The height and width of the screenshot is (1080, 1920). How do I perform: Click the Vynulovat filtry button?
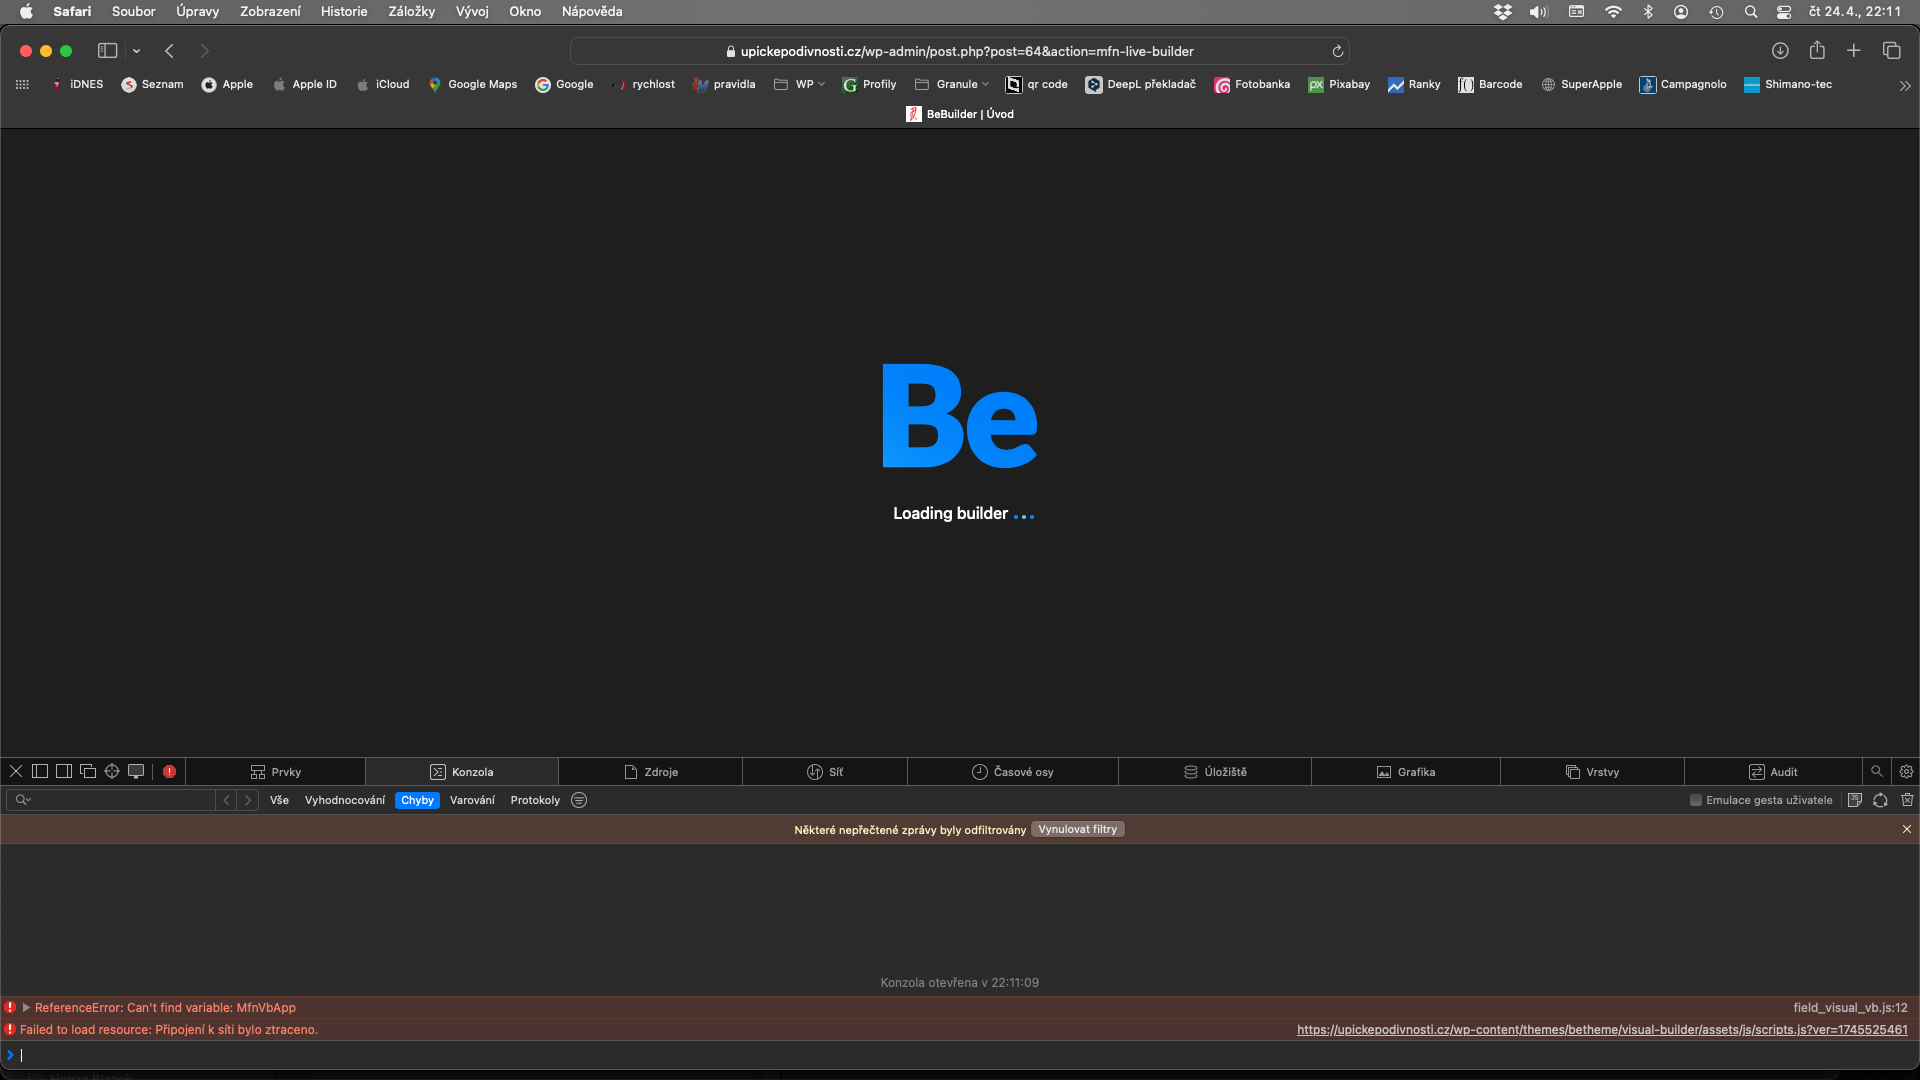1077,829
